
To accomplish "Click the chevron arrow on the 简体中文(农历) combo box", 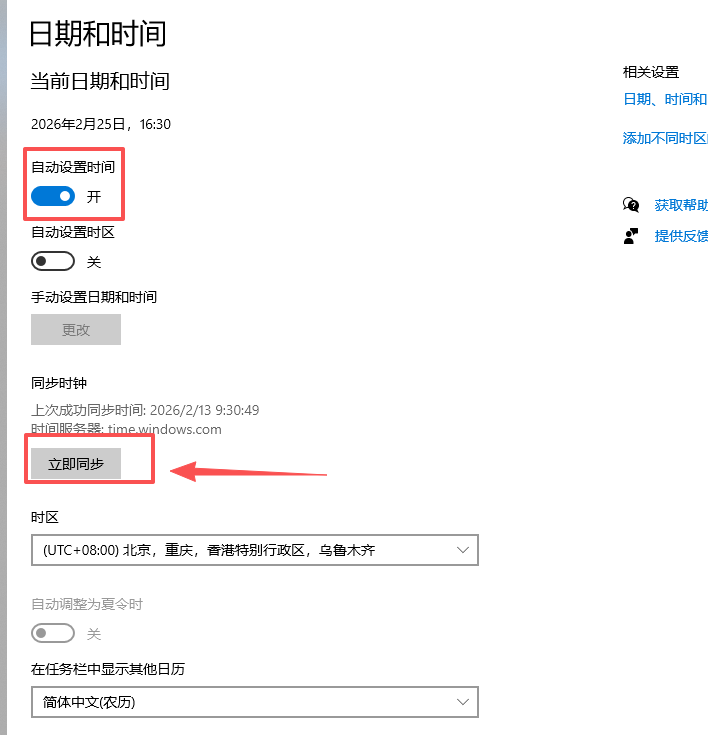I will [x=462, y=702].
